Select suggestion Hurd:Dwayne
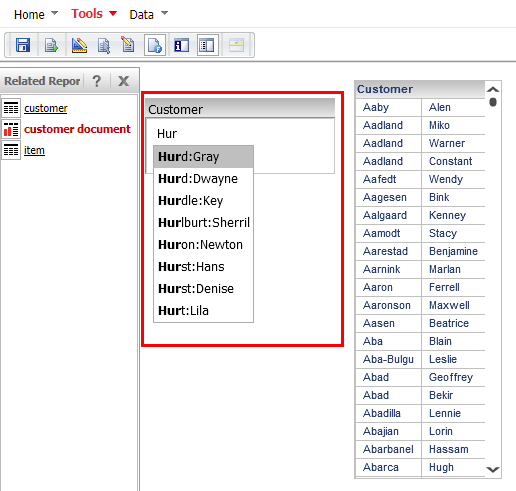The height and width of the screenshot is (491, 516). (203, 179)
